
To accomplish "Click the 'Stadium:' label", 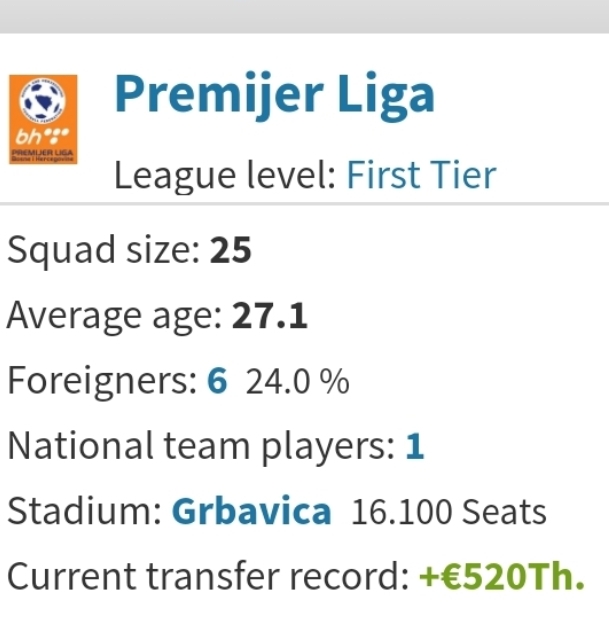I will (x=85, y=511).
